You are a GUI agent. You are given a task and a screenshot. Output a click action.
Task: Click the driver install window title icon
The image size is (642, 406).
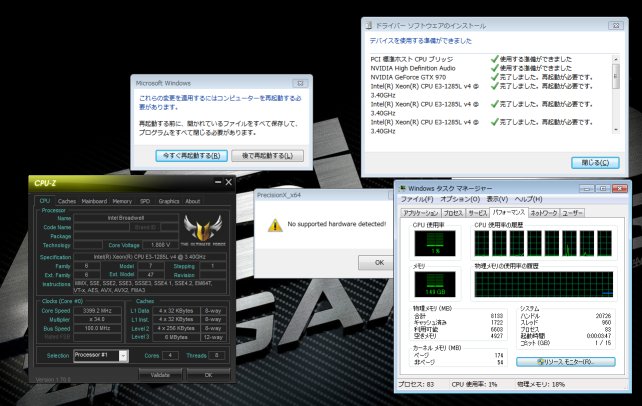(x=369, y=26)
